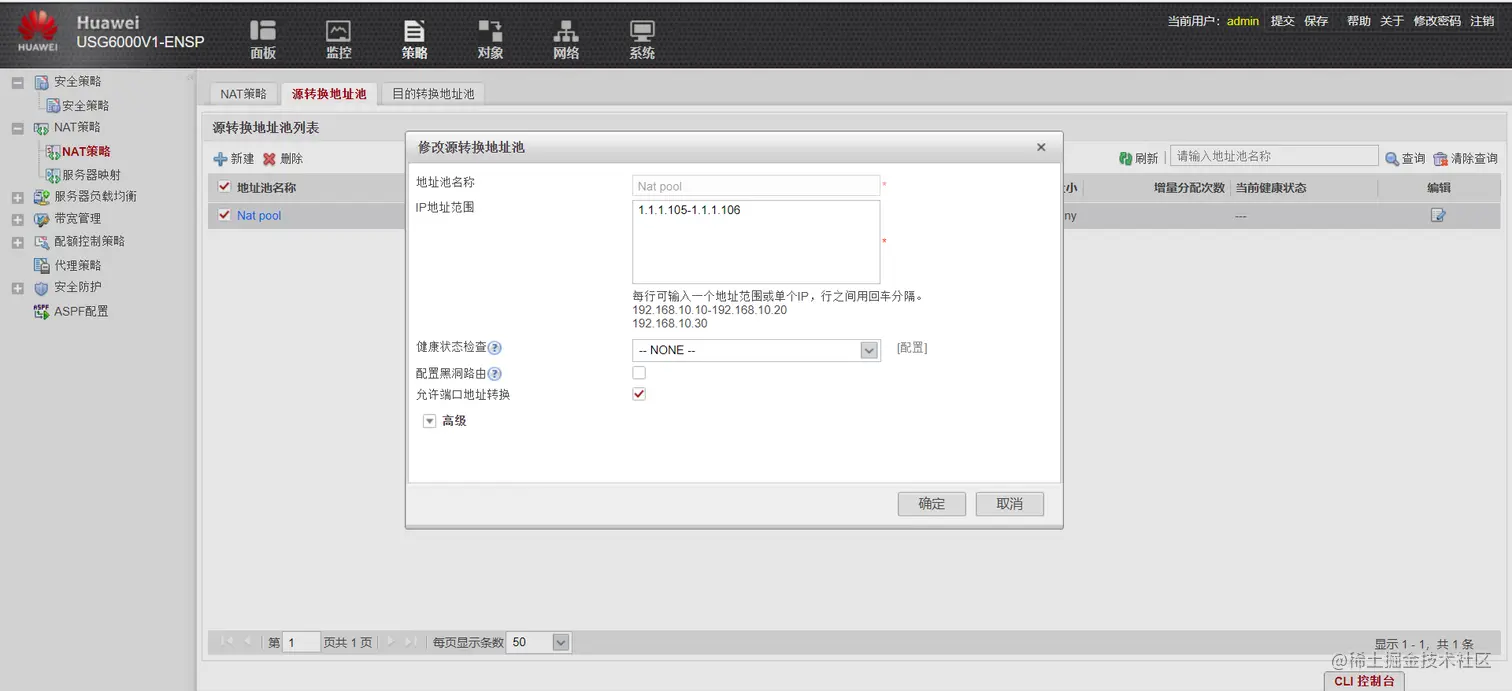Click the 刷新 refresh icon
The image size is (1512, 691).
coord(1131,156)
